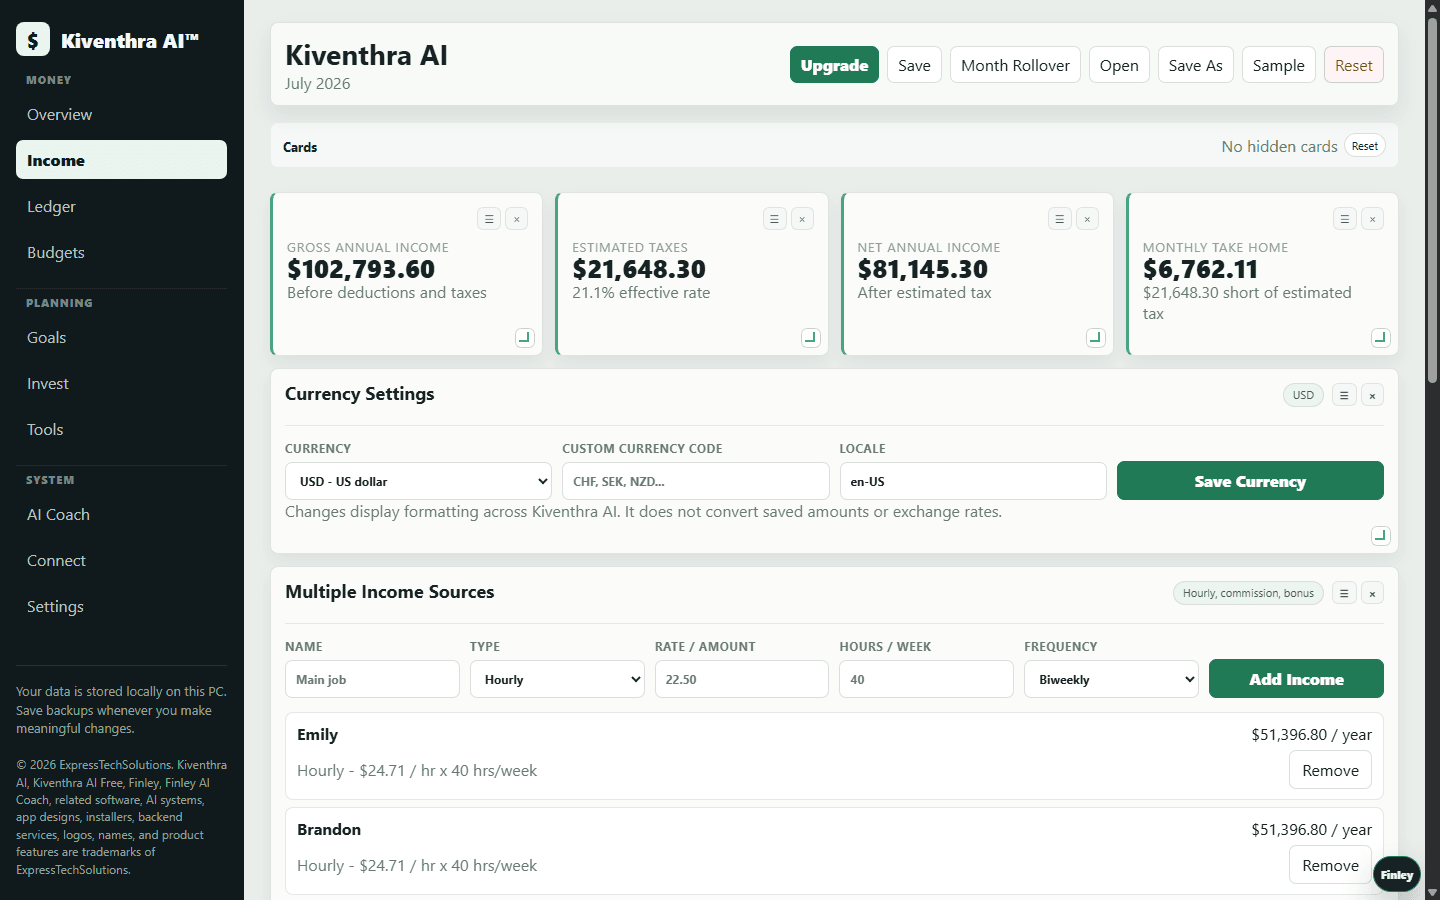Focus the income Name field
Image resolution: width=1440 pixels, height=900 pixels.
click(x=372, y=679)
